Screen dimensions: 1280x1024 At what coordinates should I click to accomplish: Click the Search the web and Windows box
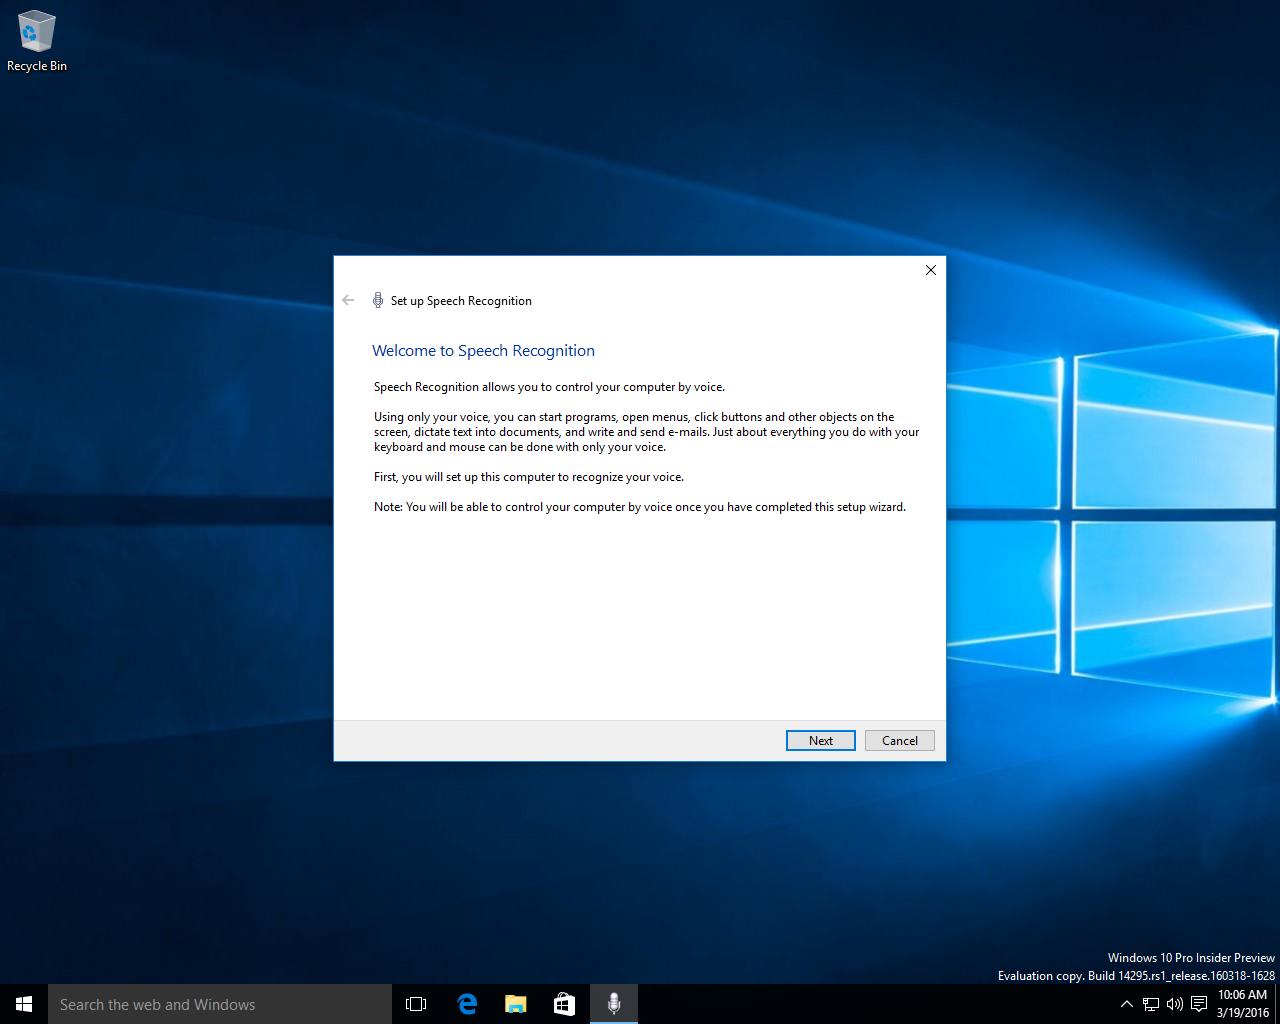click(x=220, y=1004)
